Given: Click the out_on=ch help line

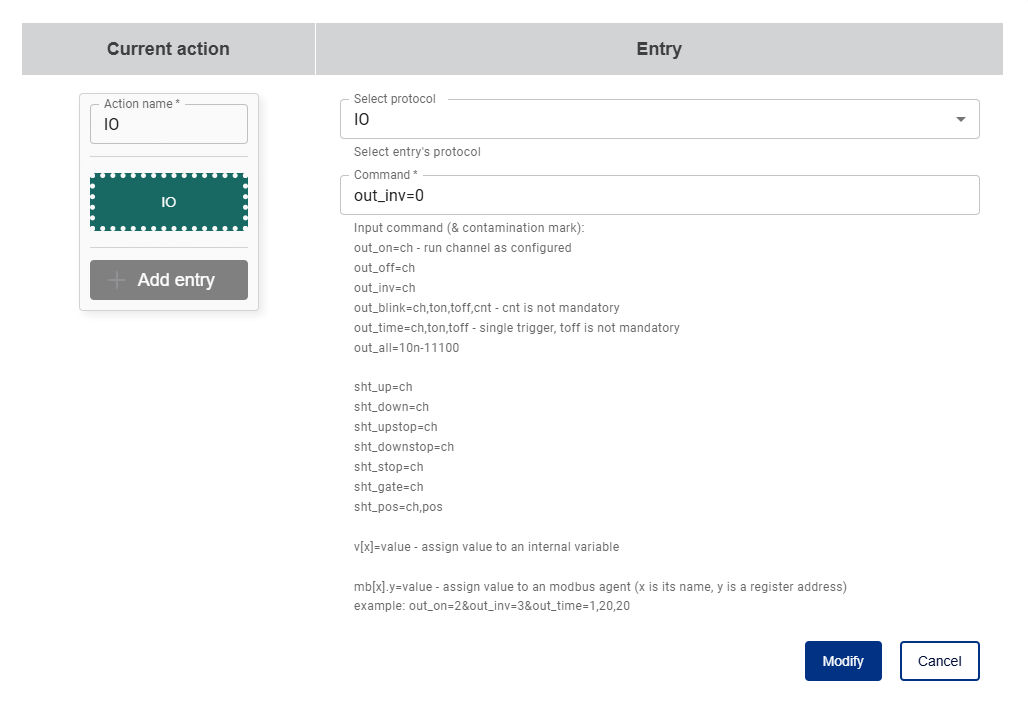Looking at the screenshot, I should tap(462, 247).
